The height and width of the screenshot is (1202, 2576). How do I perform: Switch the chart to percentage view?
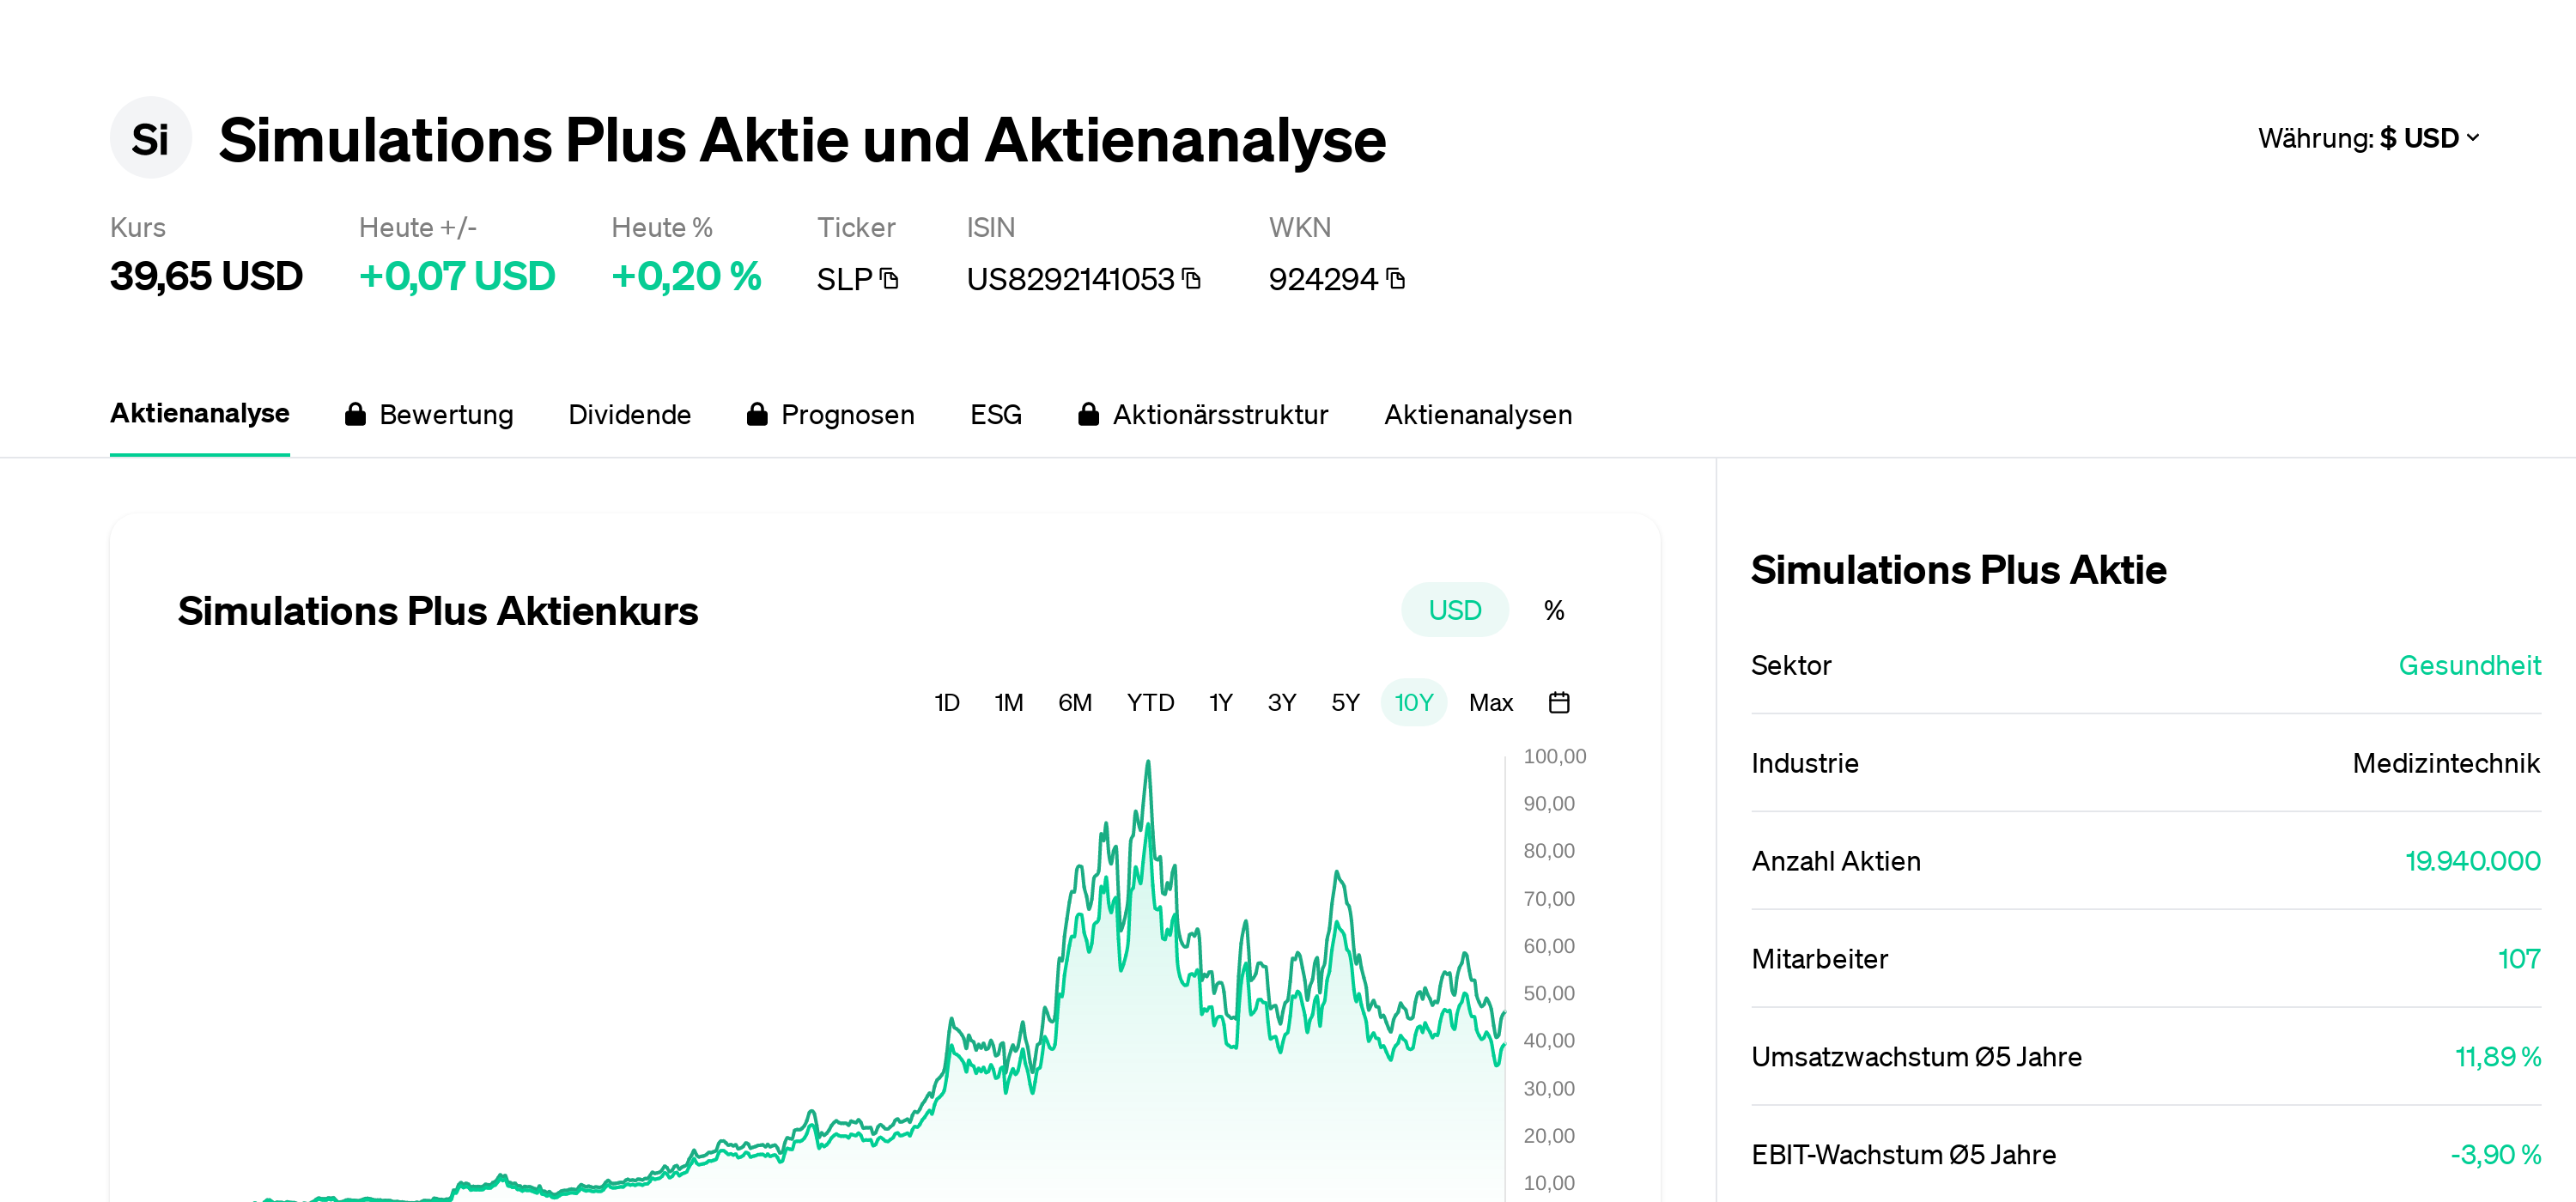[1553, 609]
